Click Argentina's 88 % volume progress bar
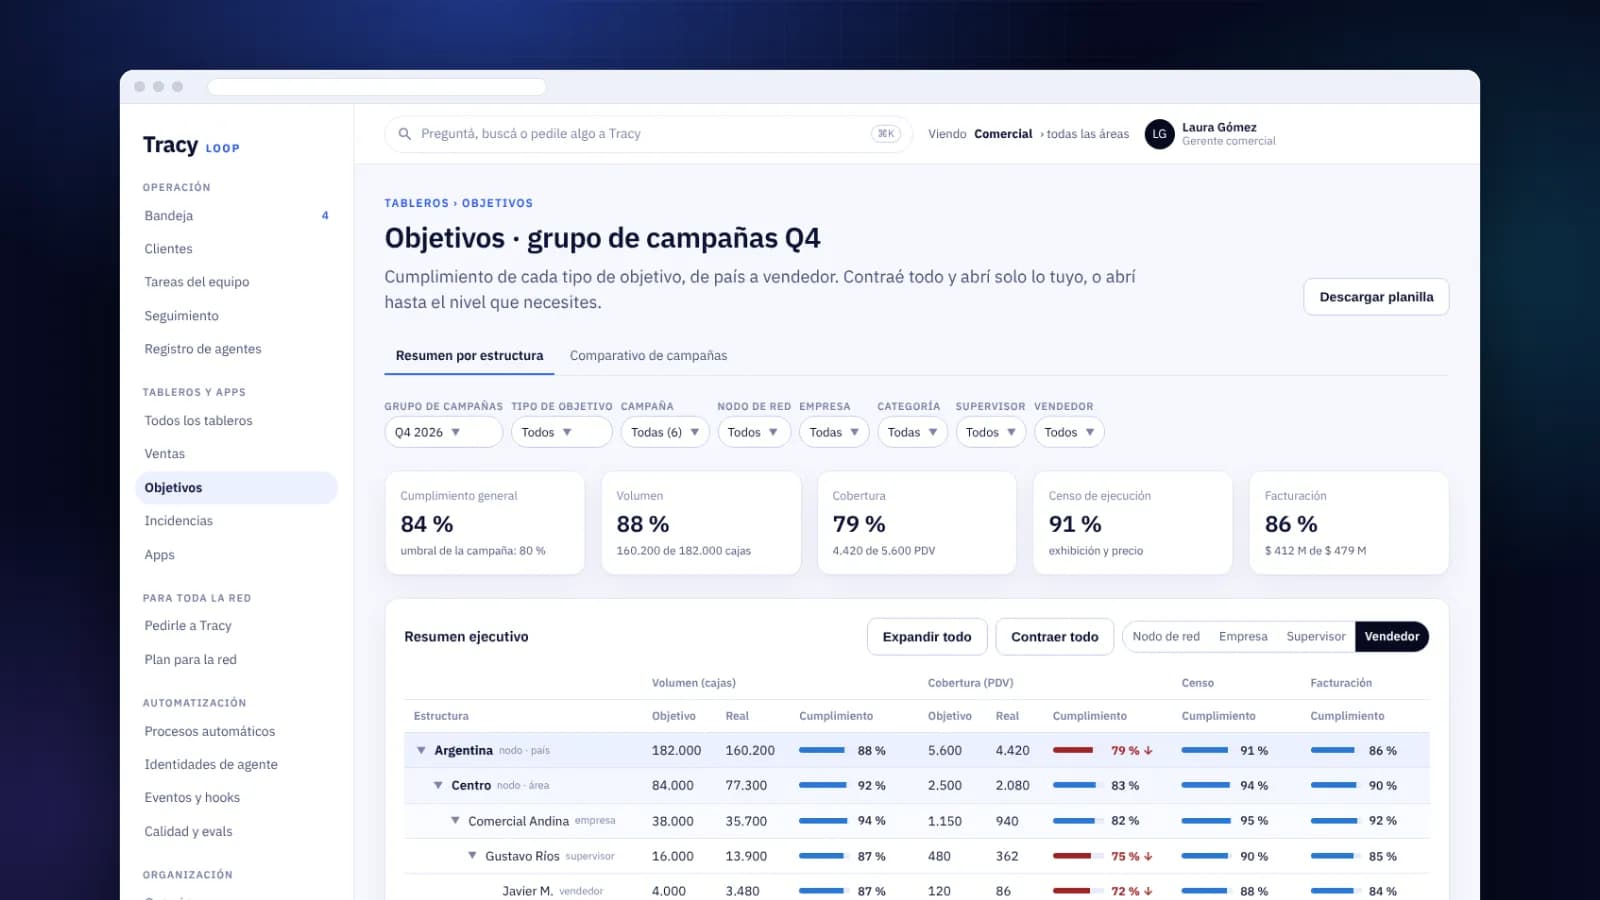This screenshot has height=900, width=1600. click(823, 751)
